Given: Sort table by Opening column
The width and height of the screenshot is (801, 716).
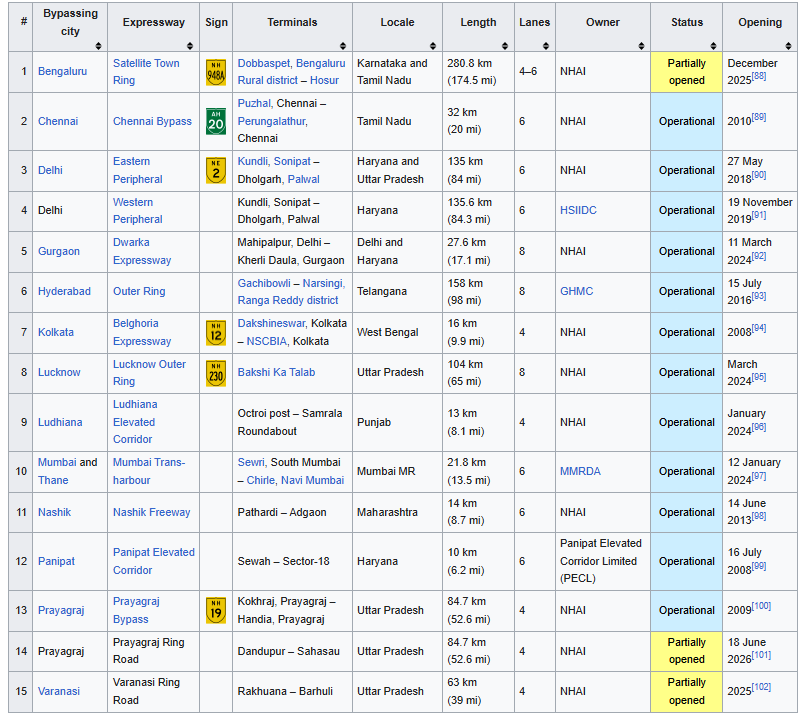Looking at the screenshot, I should (788, 46).
